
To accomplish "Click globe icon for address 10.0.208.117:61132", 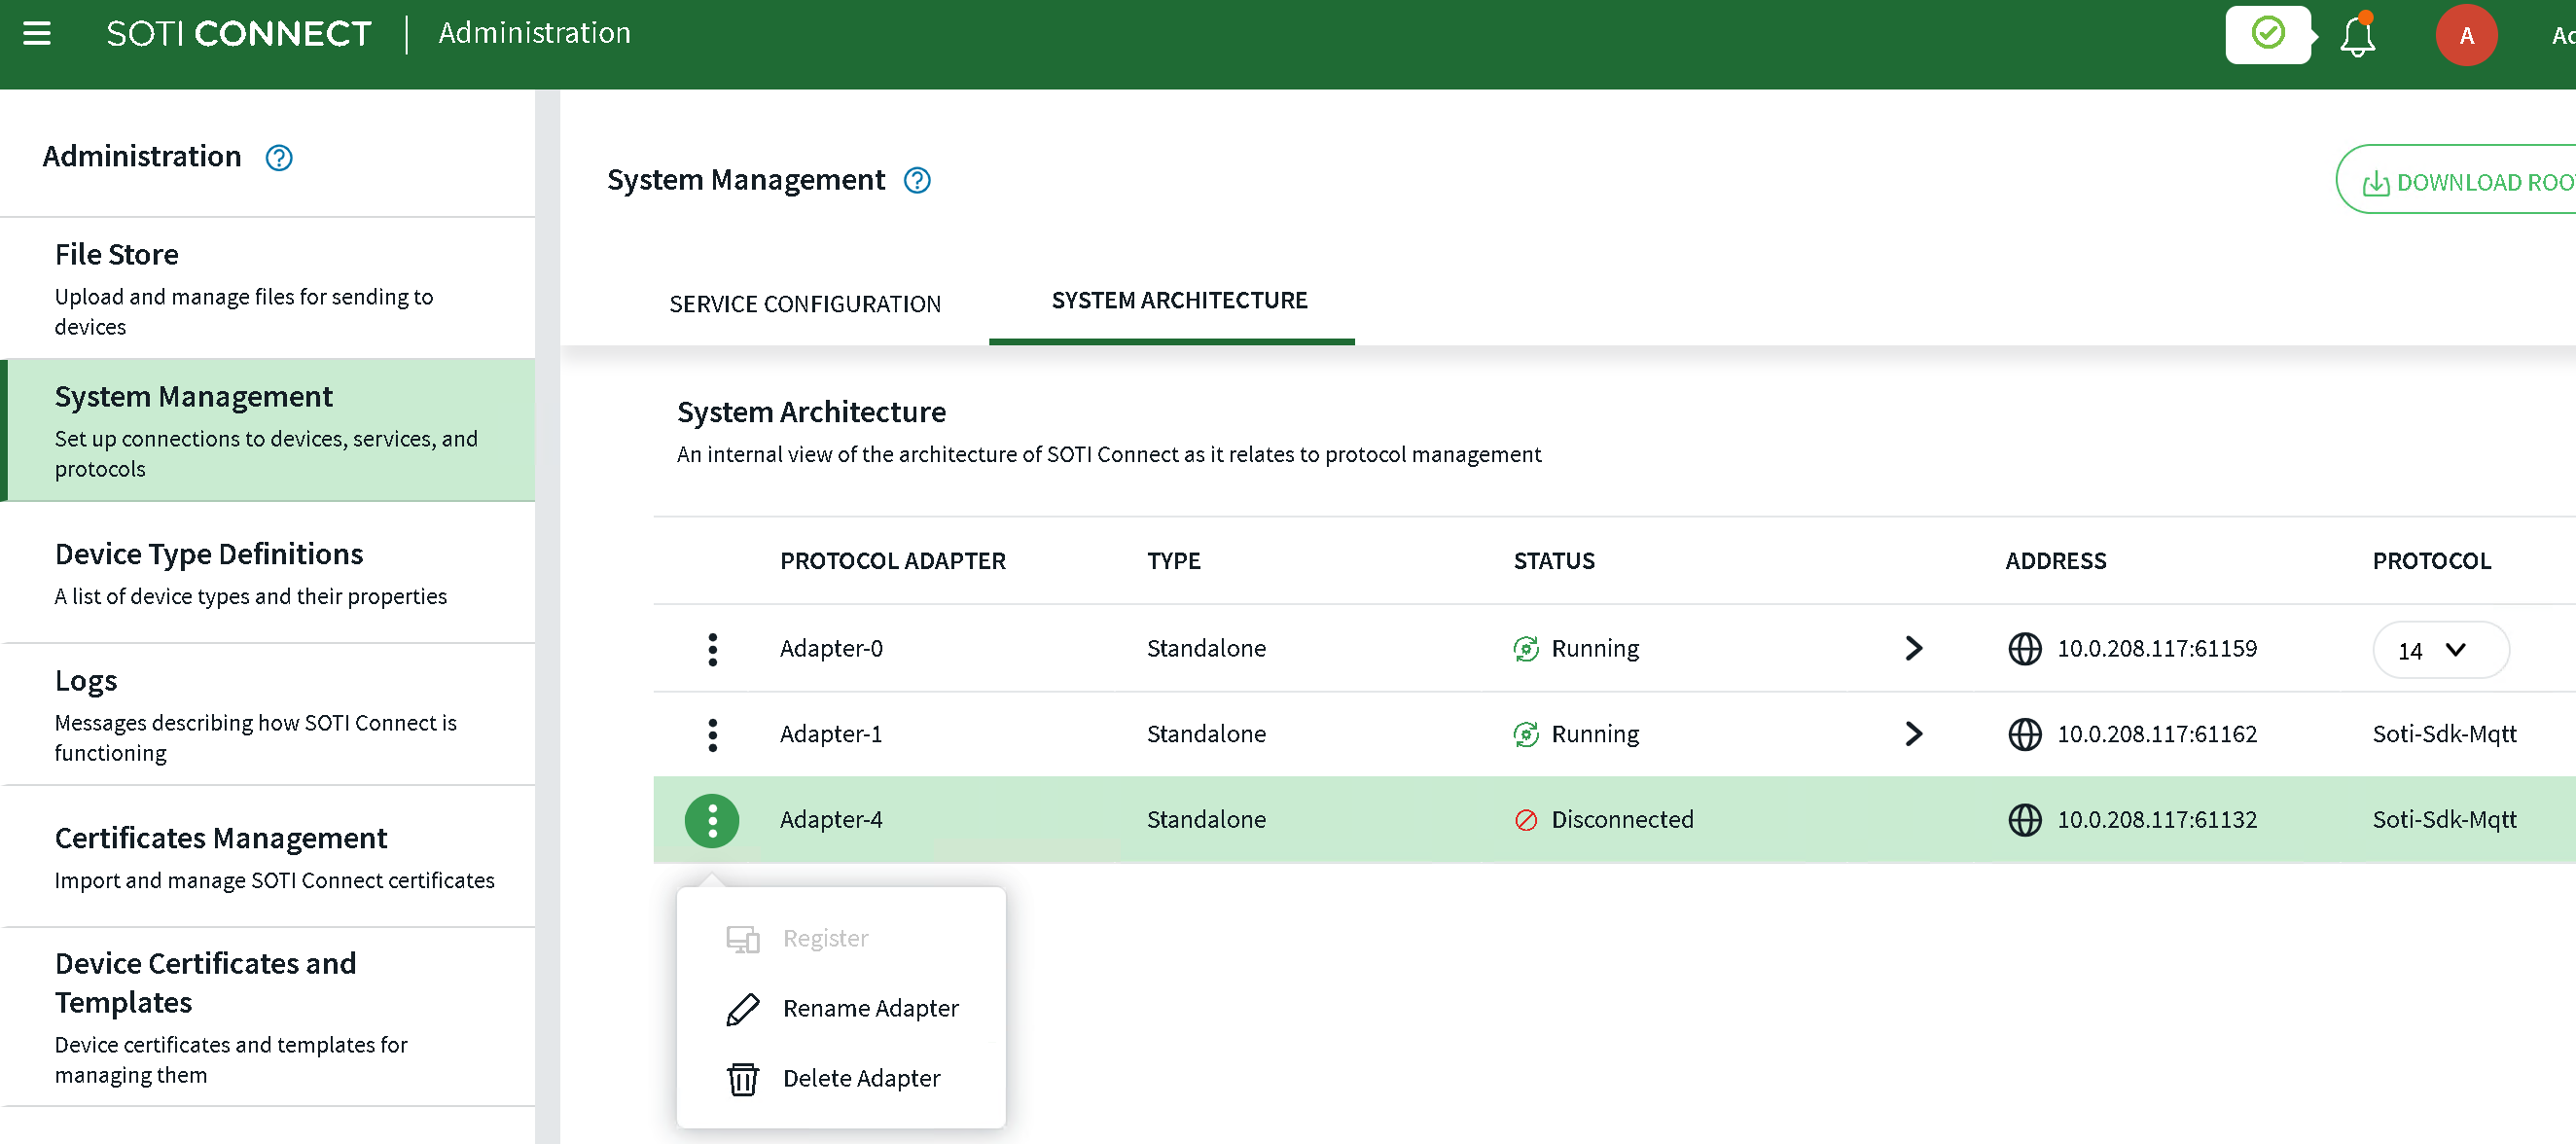I will (x=2025, y=821).
